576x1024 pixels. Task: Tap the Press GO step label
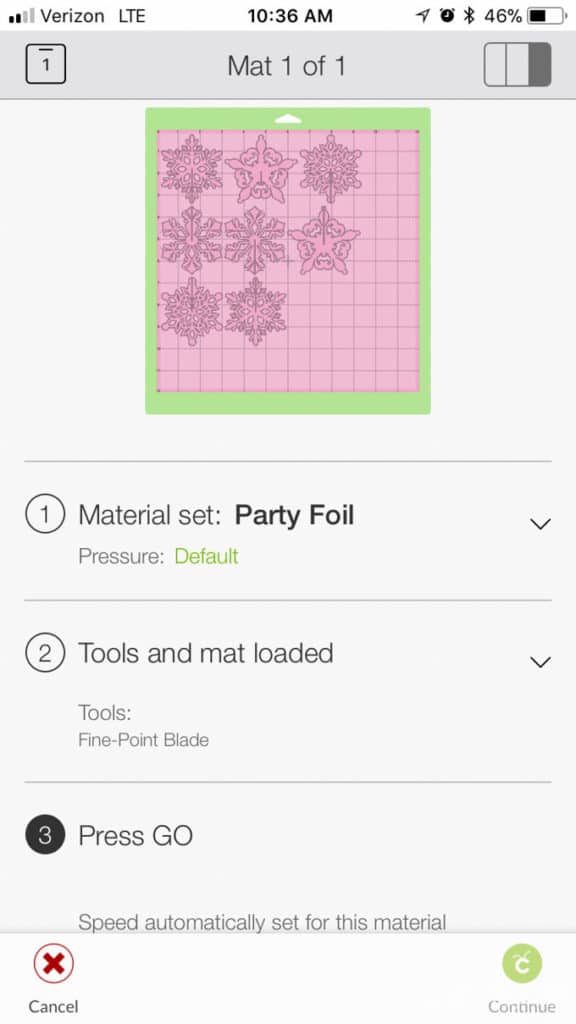tap(136, 835)
